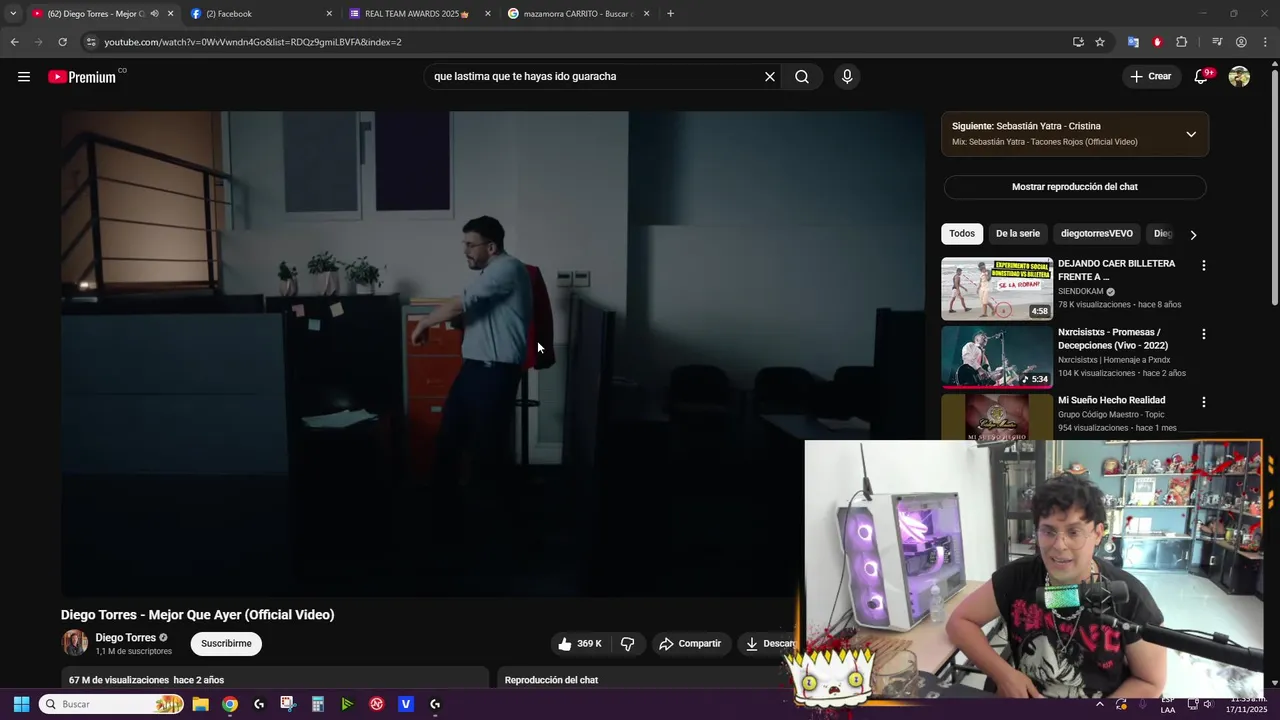The width and height of the screenshot is (1280, 720).
Task: Switch to mazamorra CARRITO search tab
Action: click(579, 14)
